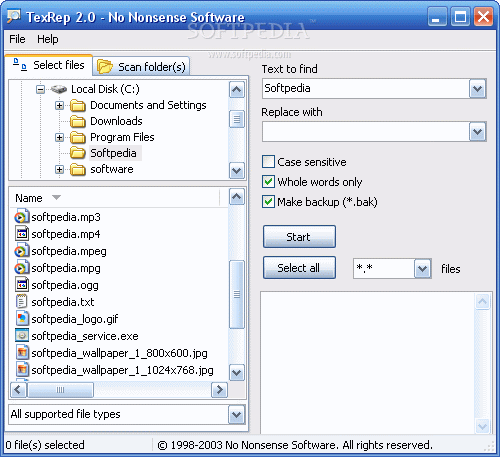500x457 pixels.
Task: Expand the Documents and Settings folder
Action: click(59, 105)
